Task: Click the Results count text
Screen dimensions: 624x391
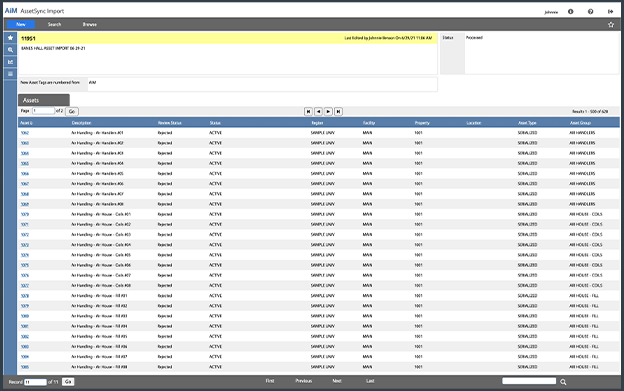Action: tap(590, 112)
